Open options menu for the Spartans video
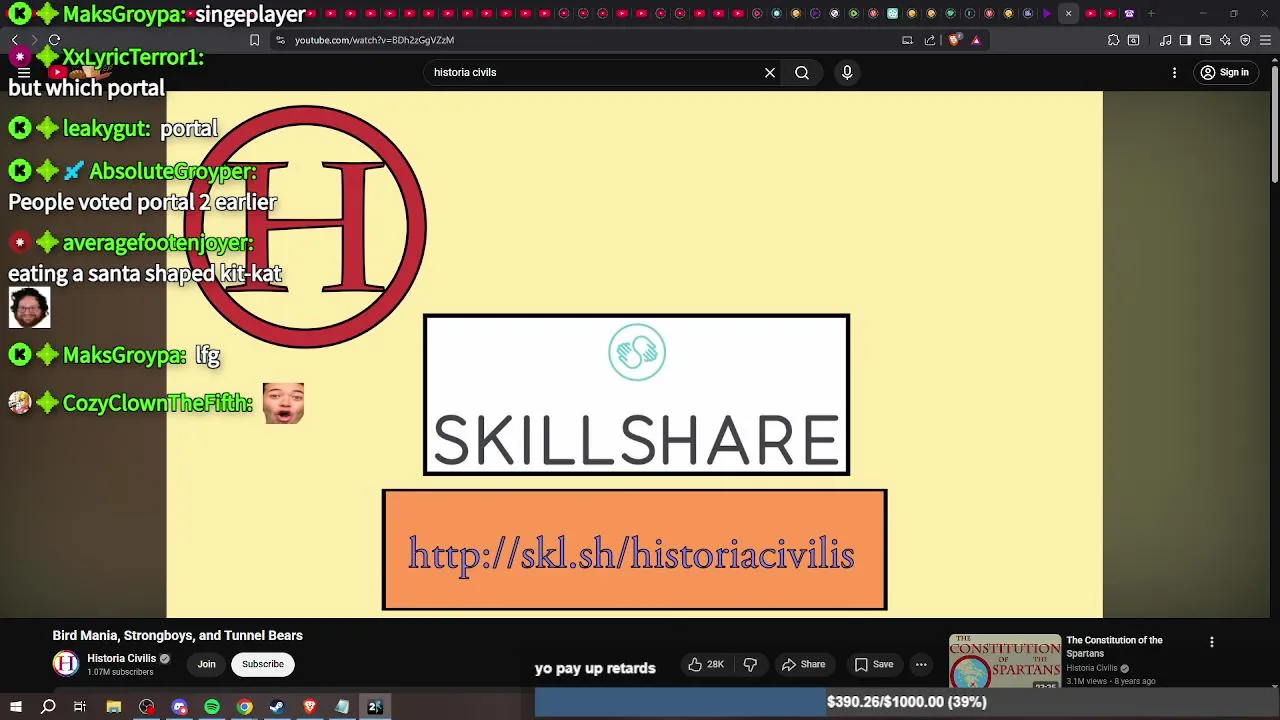This screenshot has width=1280, height=720. point(1211,642)
